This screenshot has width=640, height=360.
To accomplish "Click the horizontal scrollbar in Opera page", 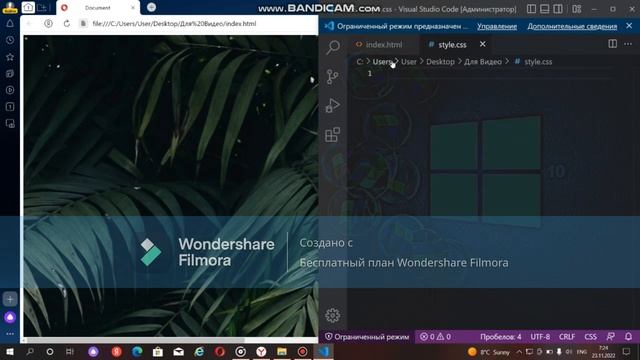I will [x=136, y=340].
